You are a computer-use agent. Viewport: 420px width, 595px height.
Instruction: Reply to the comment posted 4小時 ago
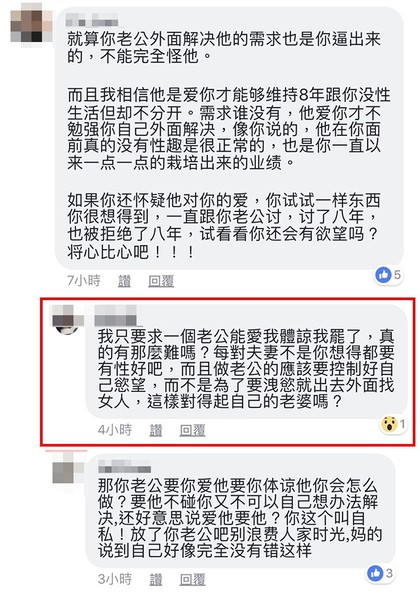pyautogui.click(x=192, y=430)
